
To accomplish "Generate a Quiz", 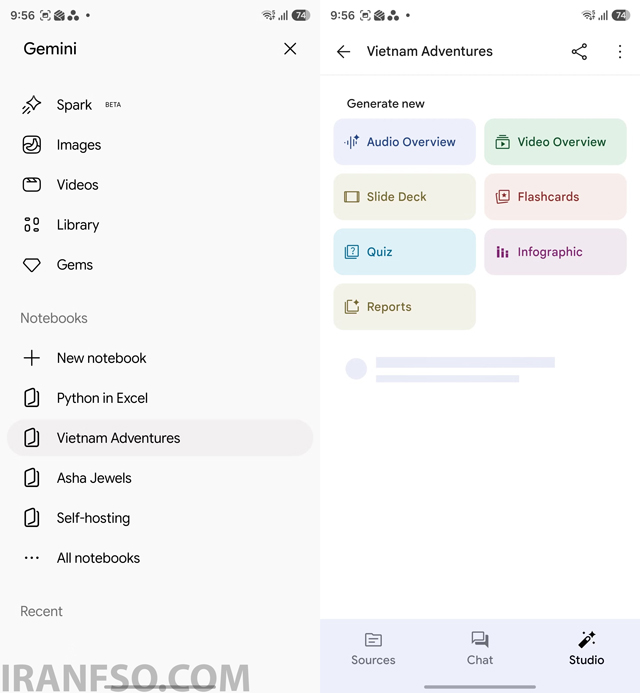I will (404, 252).
